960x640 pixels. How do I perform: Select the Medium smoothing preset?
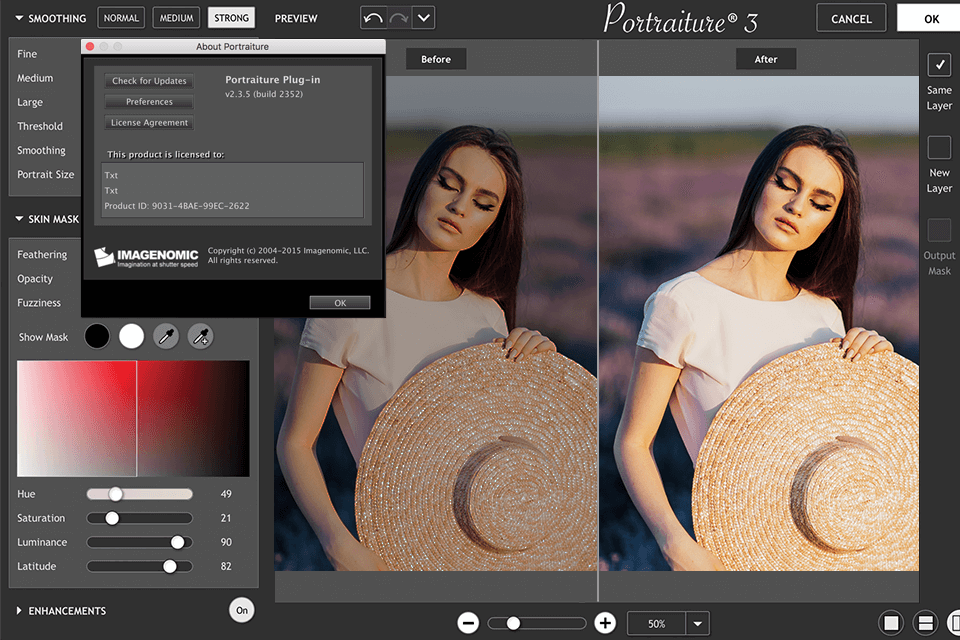pos(176,18)
